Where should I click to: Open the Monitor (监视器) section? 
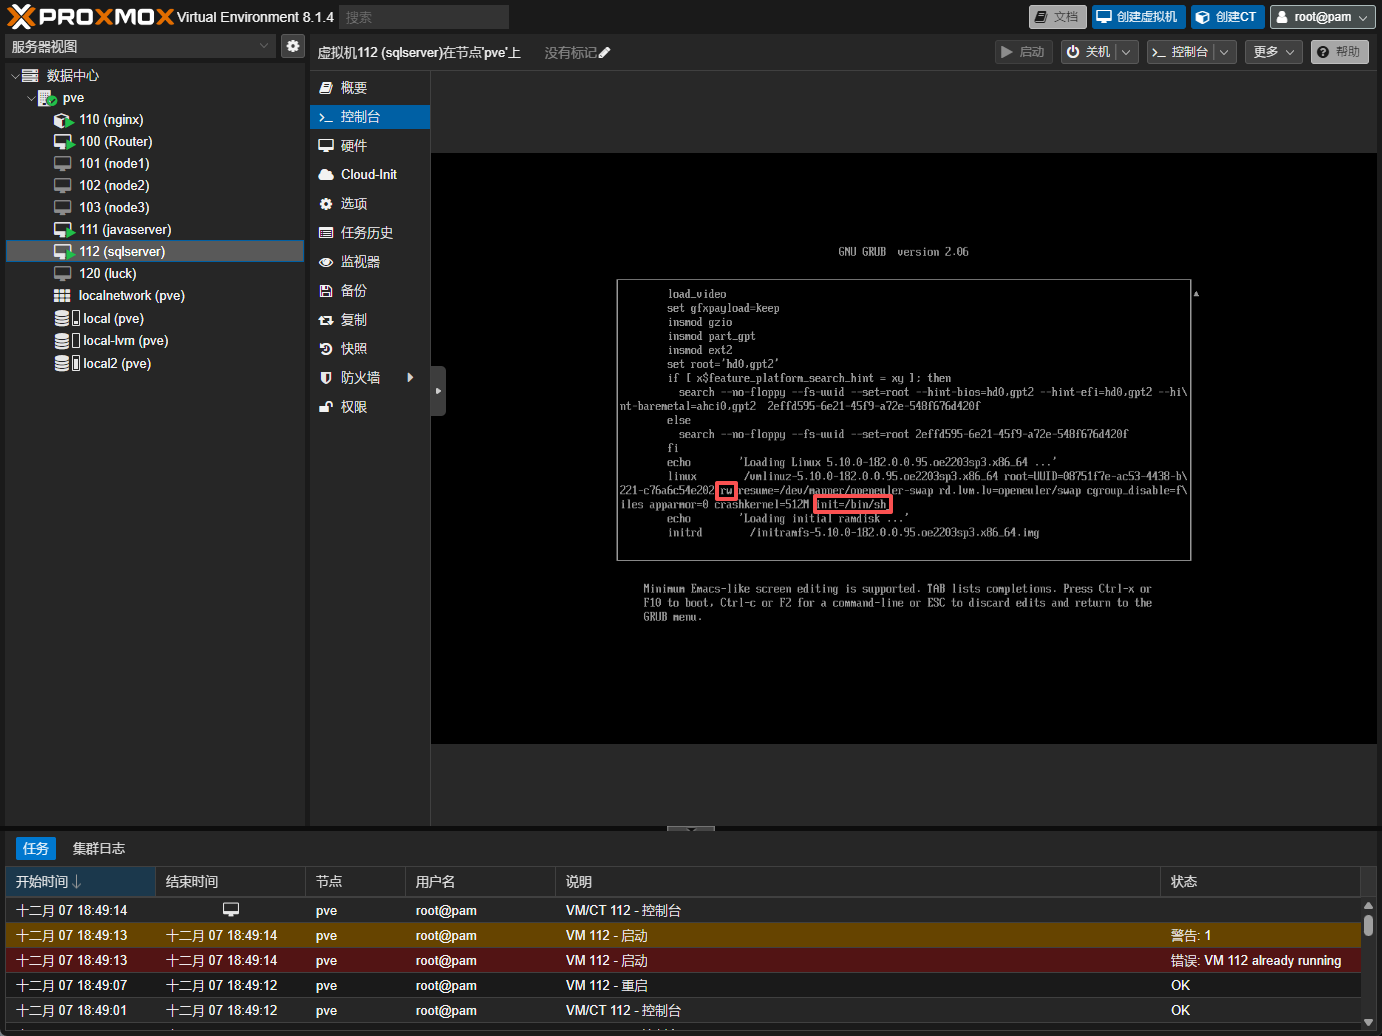[370, 262]
